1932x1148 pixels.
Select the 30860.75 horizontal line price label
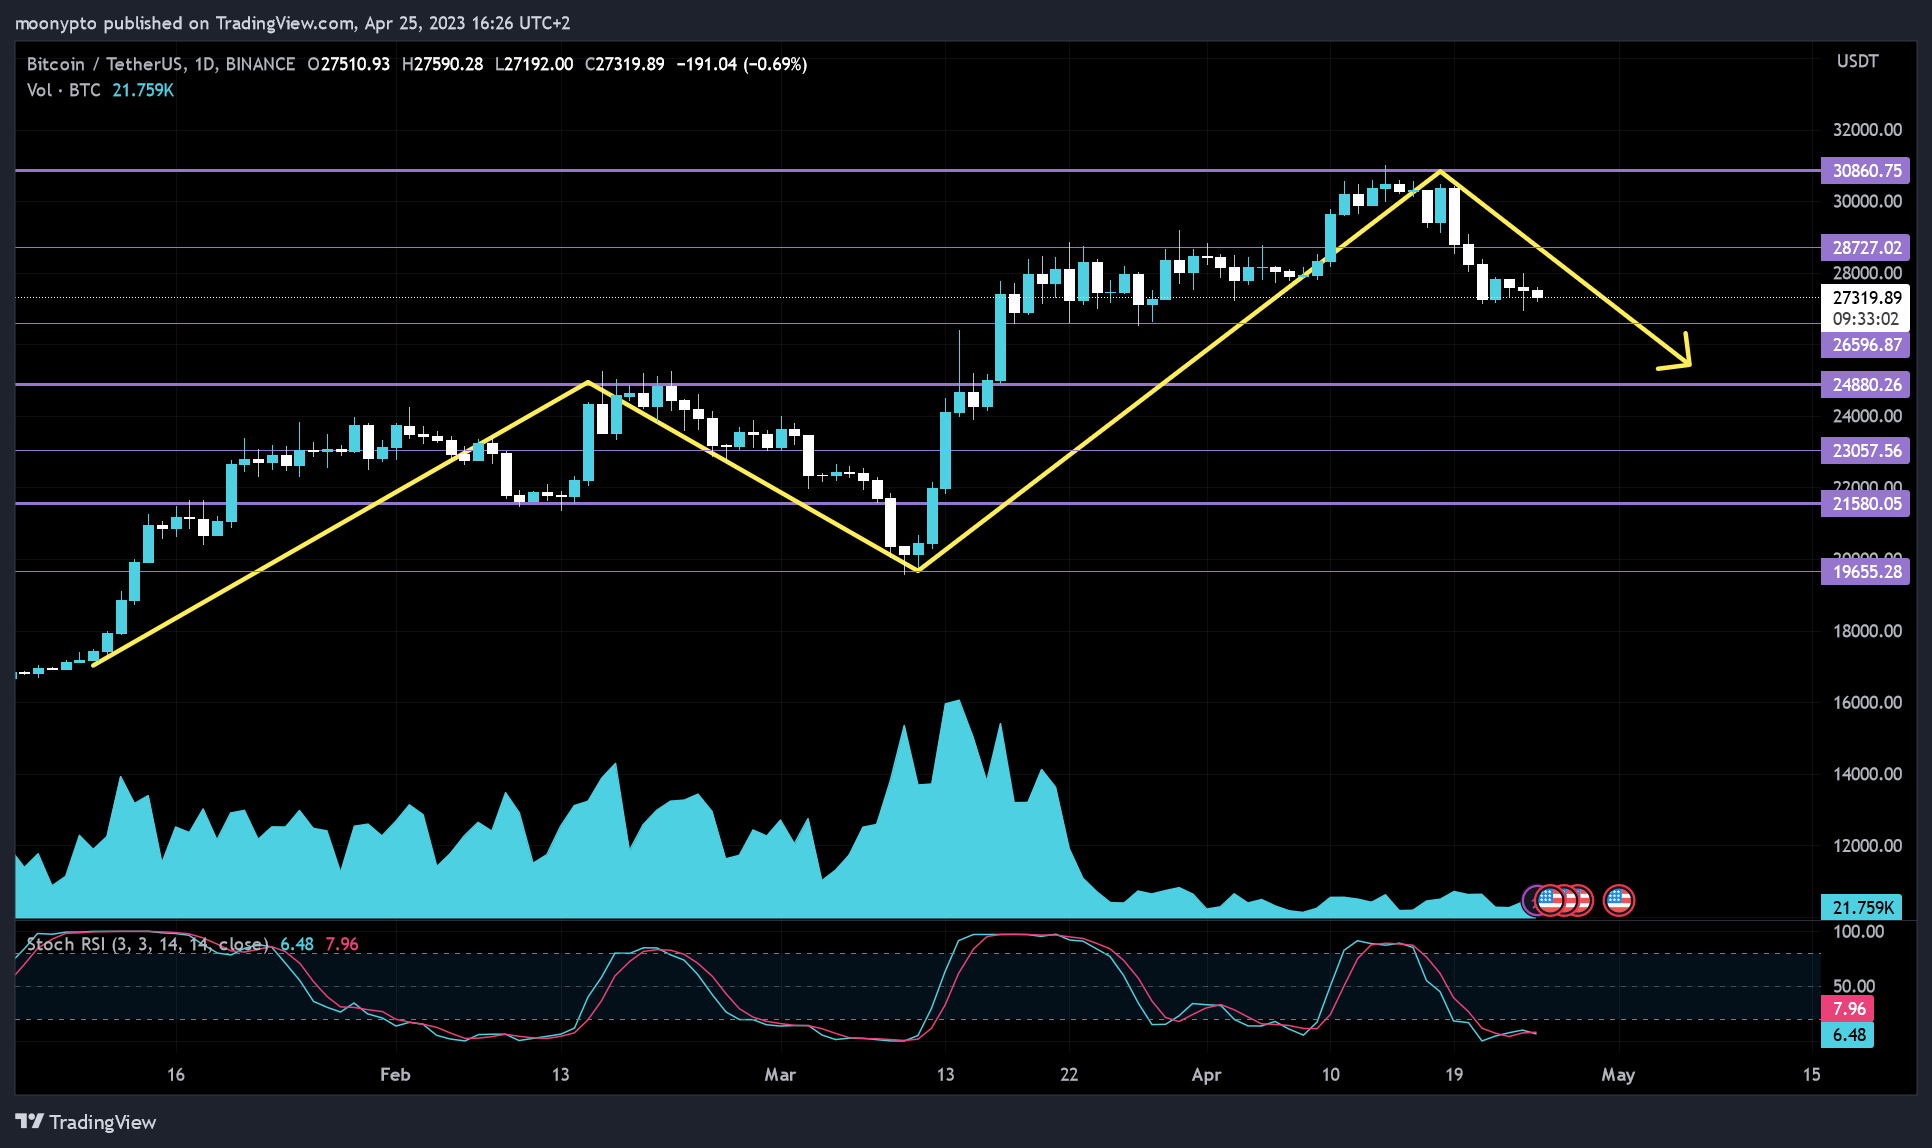click(x=1865, y=171)
